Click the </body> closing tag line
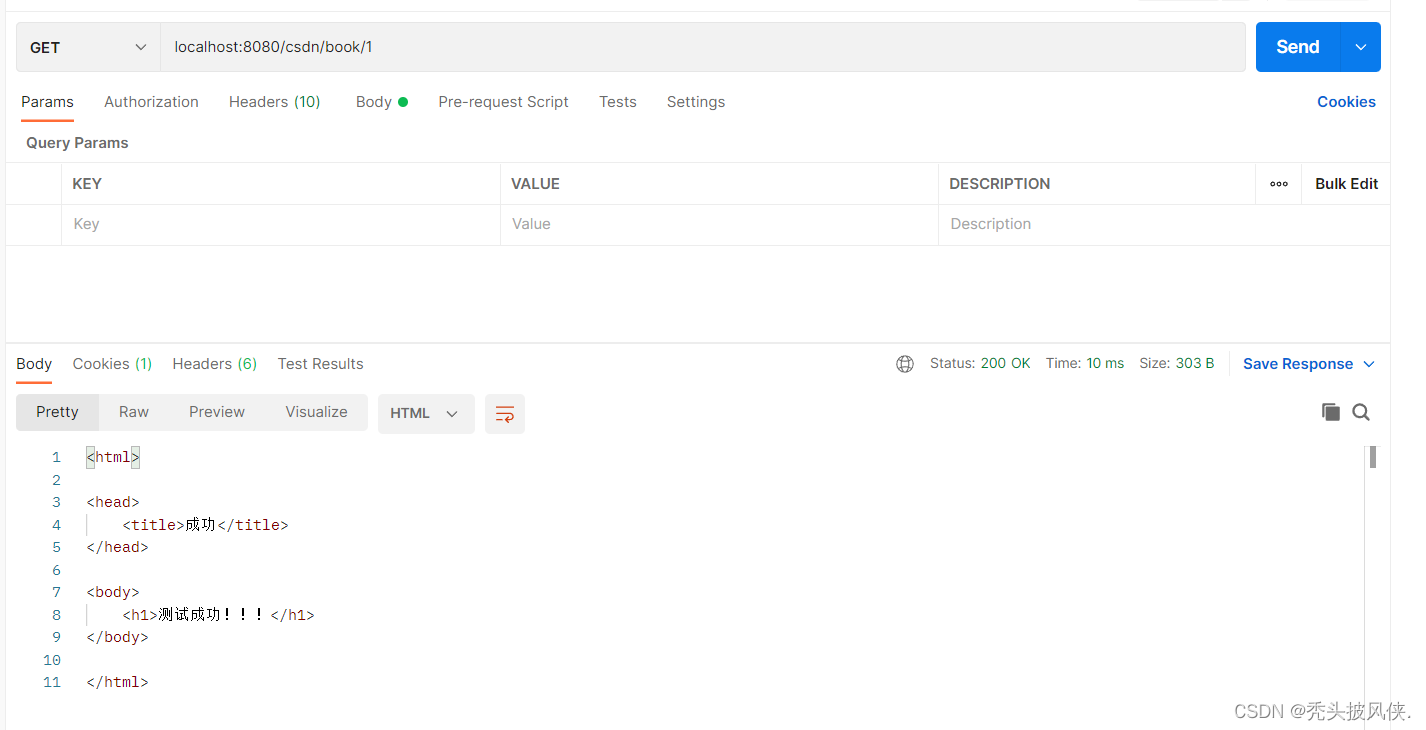This screenshot has height=730, width=1426. (x=117, y=637)
